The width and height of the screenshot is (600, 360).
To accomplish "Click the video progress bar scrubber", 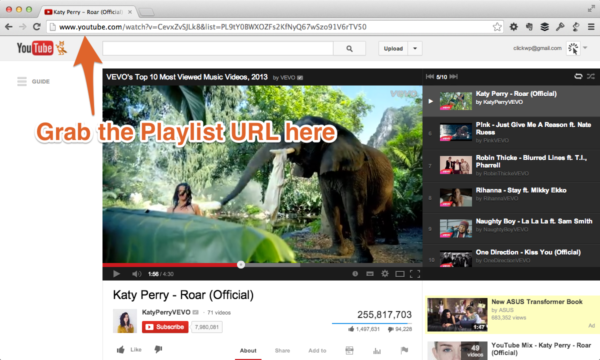I will (241, 264).
